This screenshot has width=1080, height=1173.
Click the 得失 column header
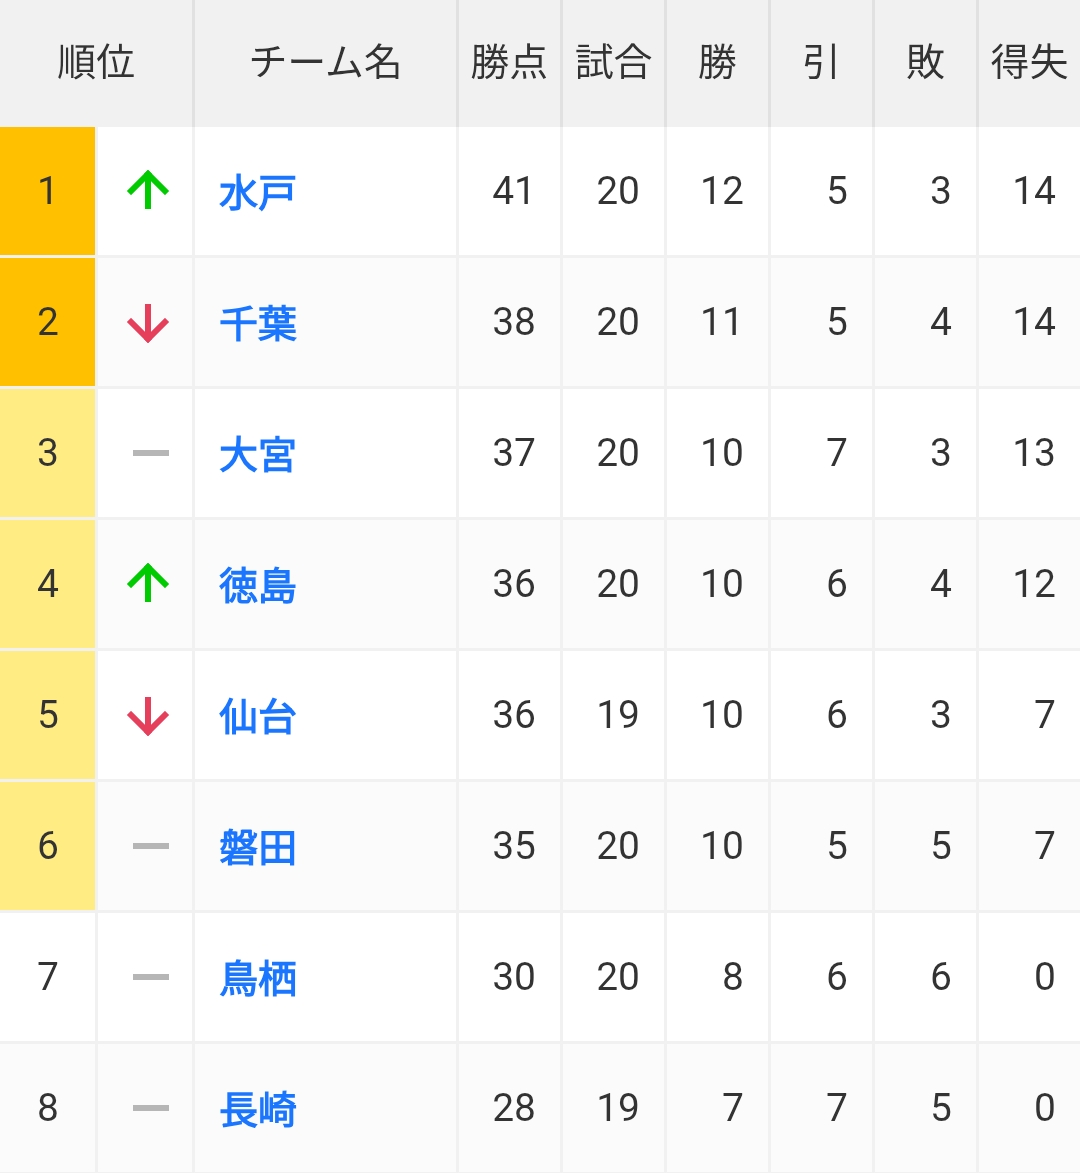1029,62
